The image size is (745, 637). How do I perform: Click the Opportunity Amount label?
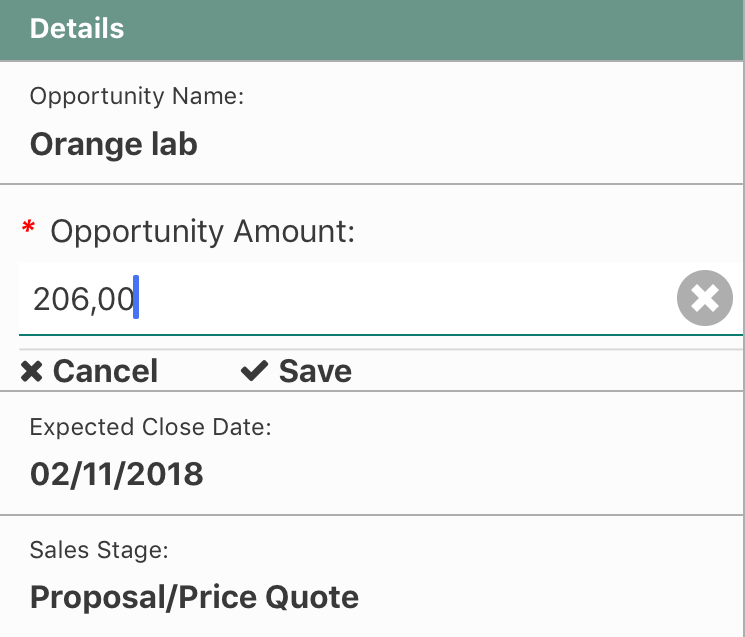point(203,231)
